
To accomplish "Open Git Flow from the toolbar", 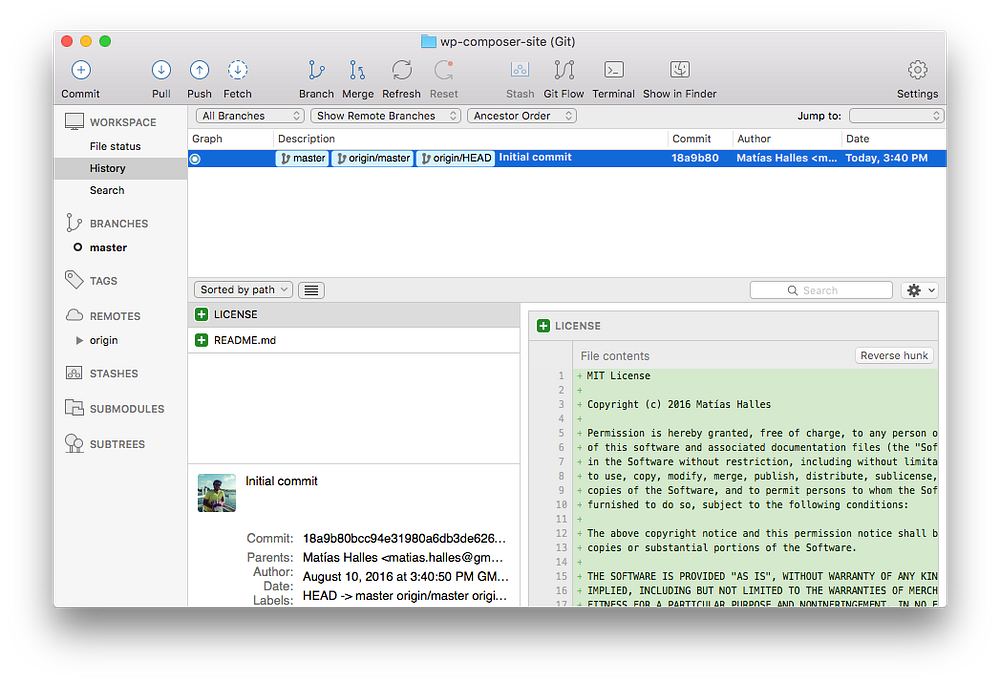I will pos(564,70).
